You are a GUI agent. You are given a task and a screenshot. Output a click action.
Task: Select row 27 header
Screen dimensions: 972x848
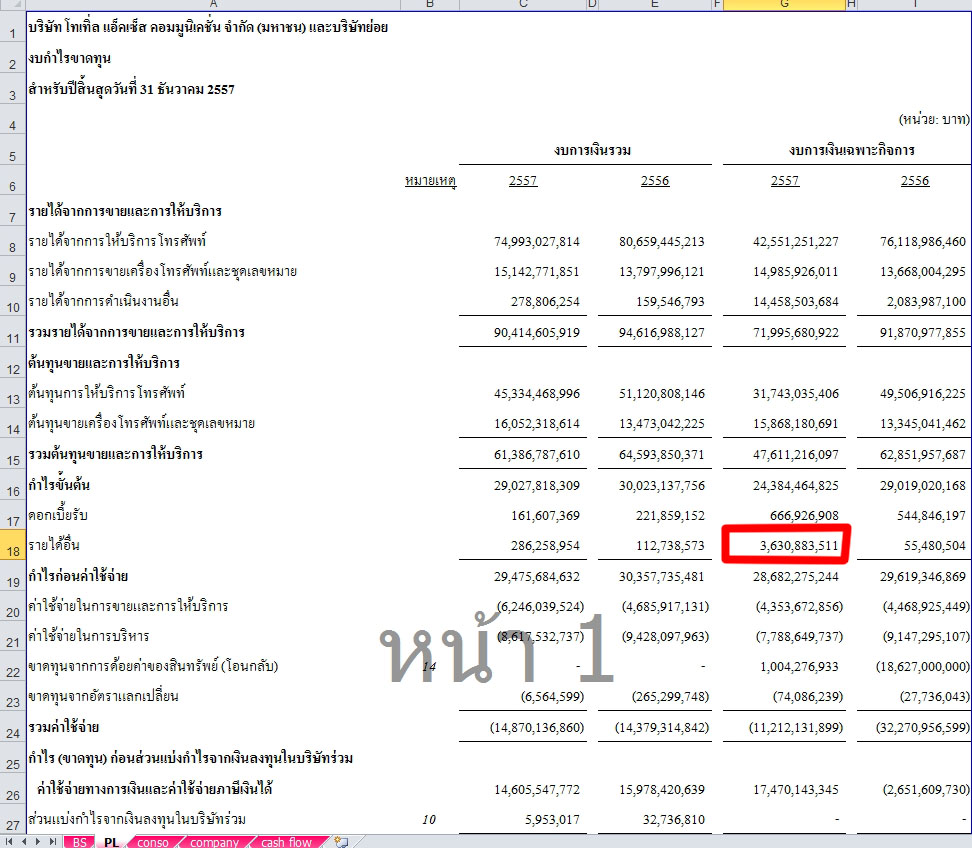coord(12,819)
